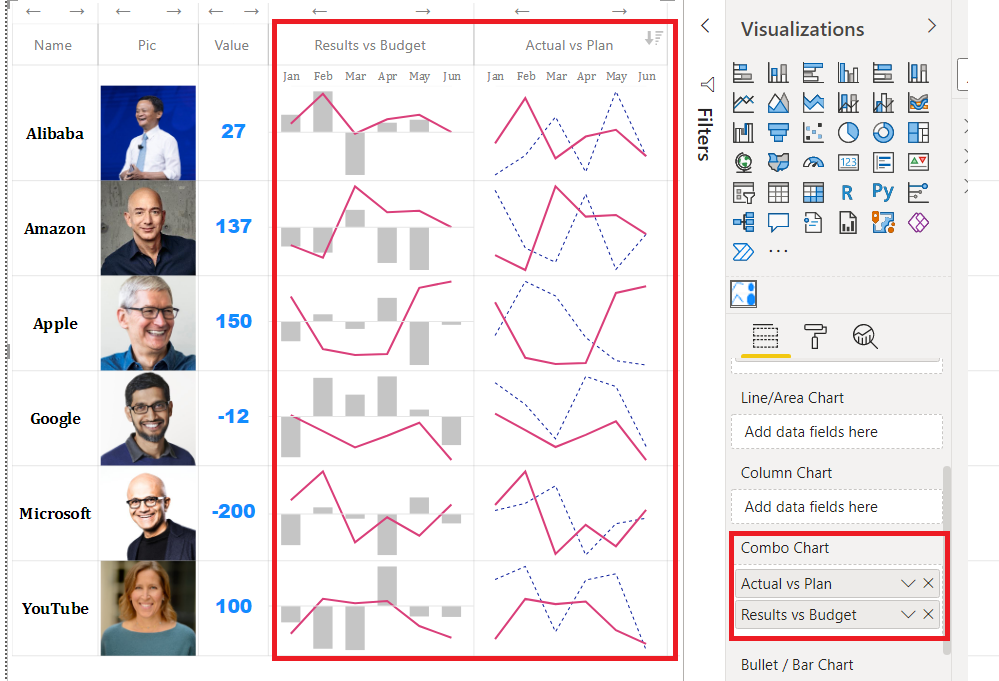The width and height of the screenshot is (999, 681).
Task: Select the decomposition tree visual
Action: tap(743, 222)
